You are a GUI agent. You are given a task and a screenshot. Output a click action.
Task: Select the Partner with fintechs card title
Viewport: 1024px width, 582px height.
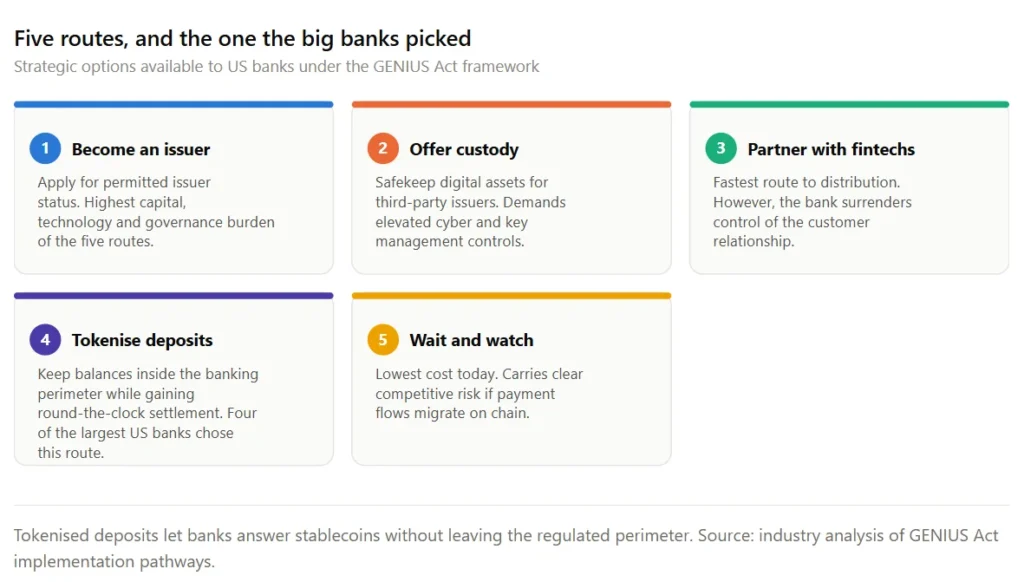pyautogui.click(x=831, y=150)
